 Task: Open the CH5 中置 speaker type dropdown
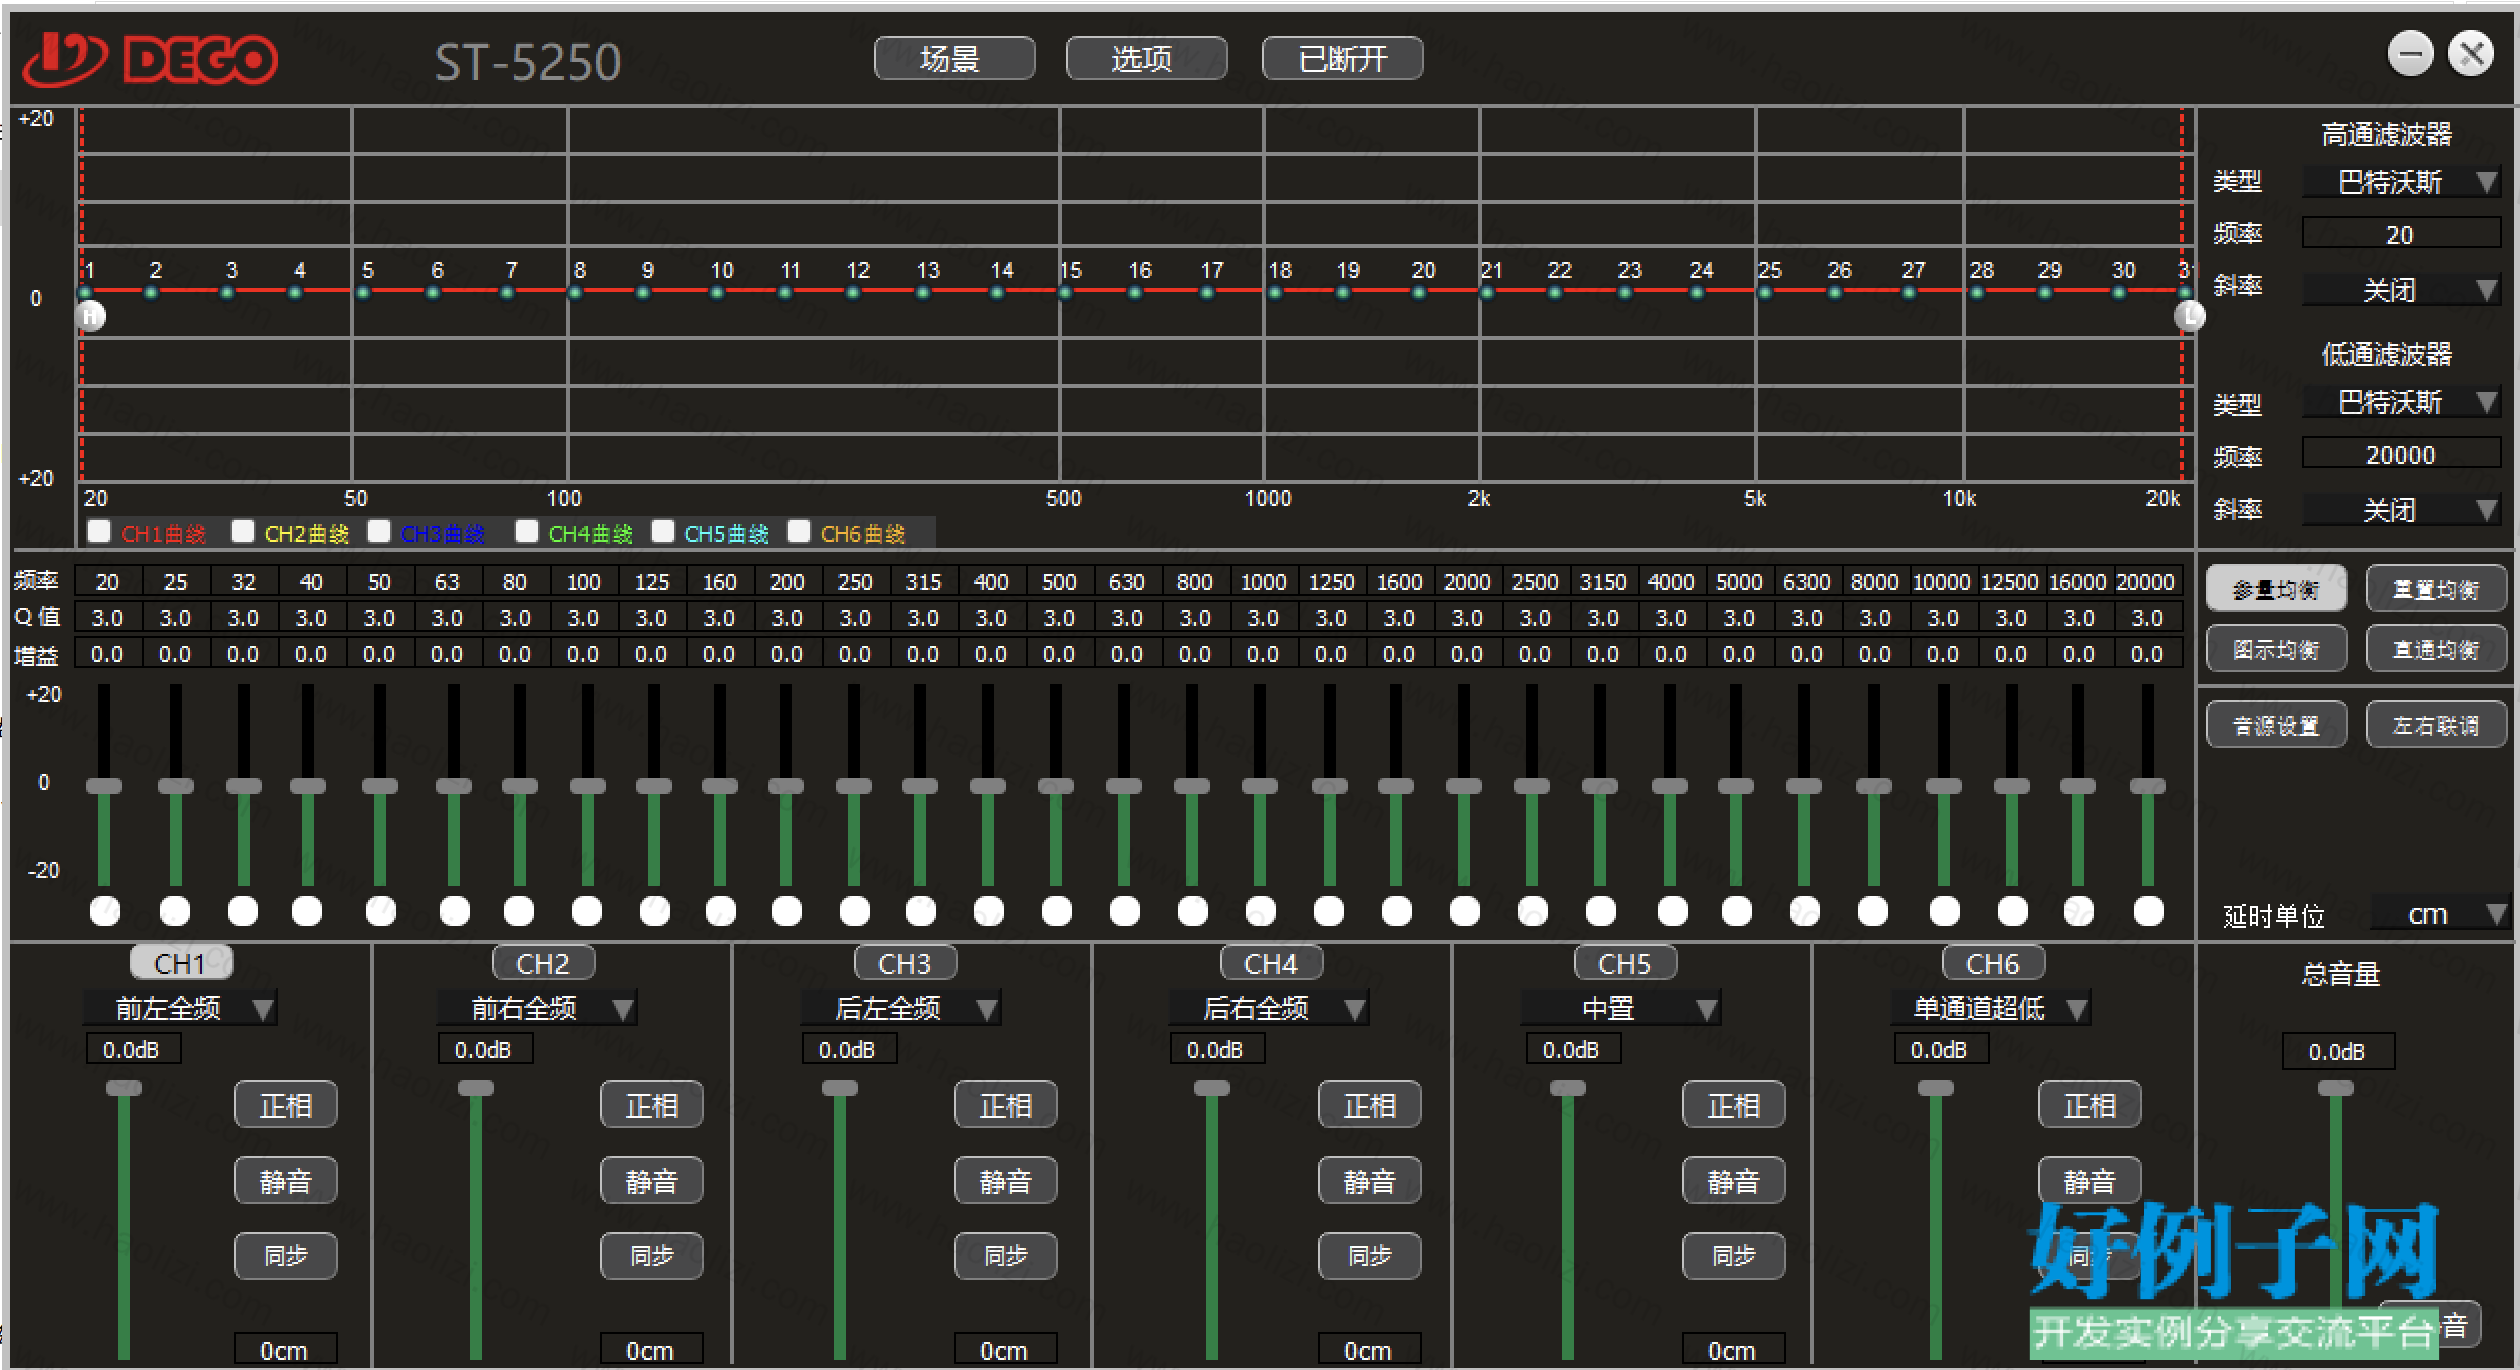point(1620,1008)
